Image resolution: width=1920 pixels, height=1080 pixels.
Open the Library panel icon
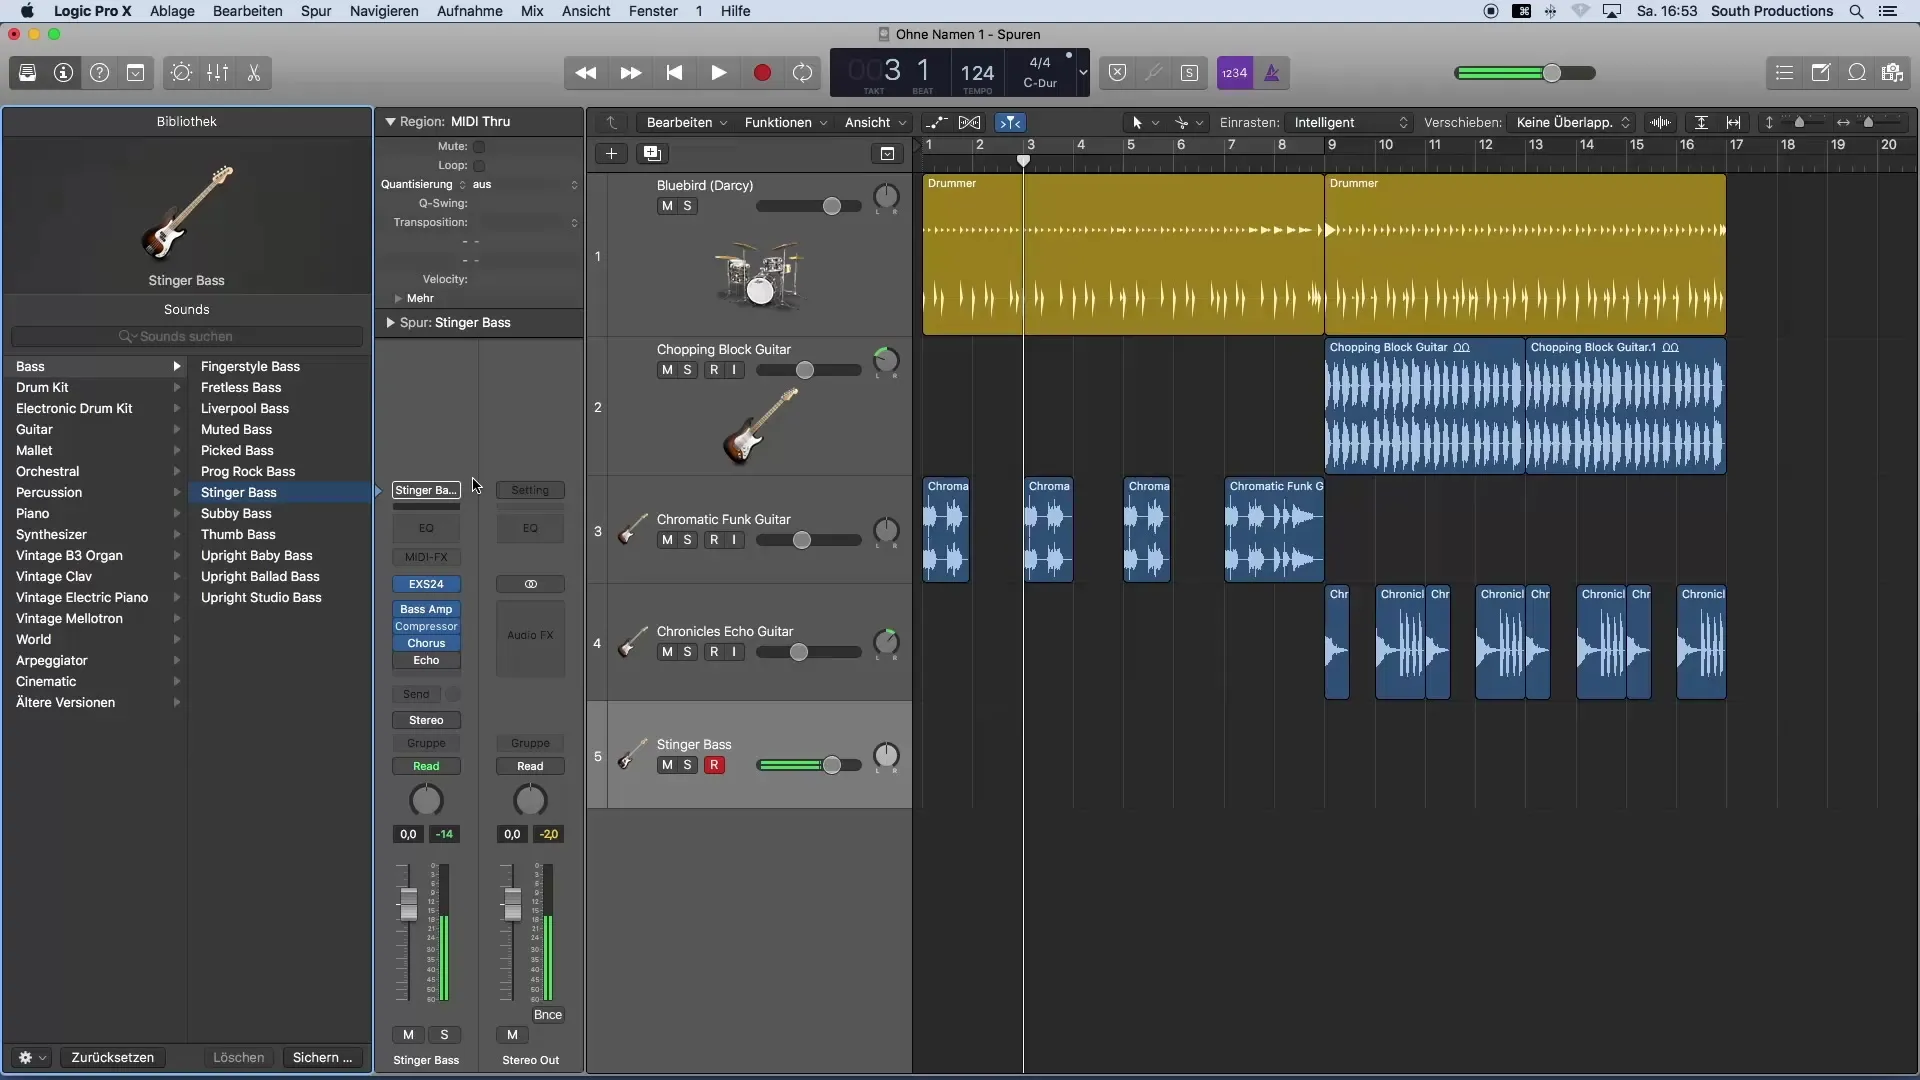27,73
